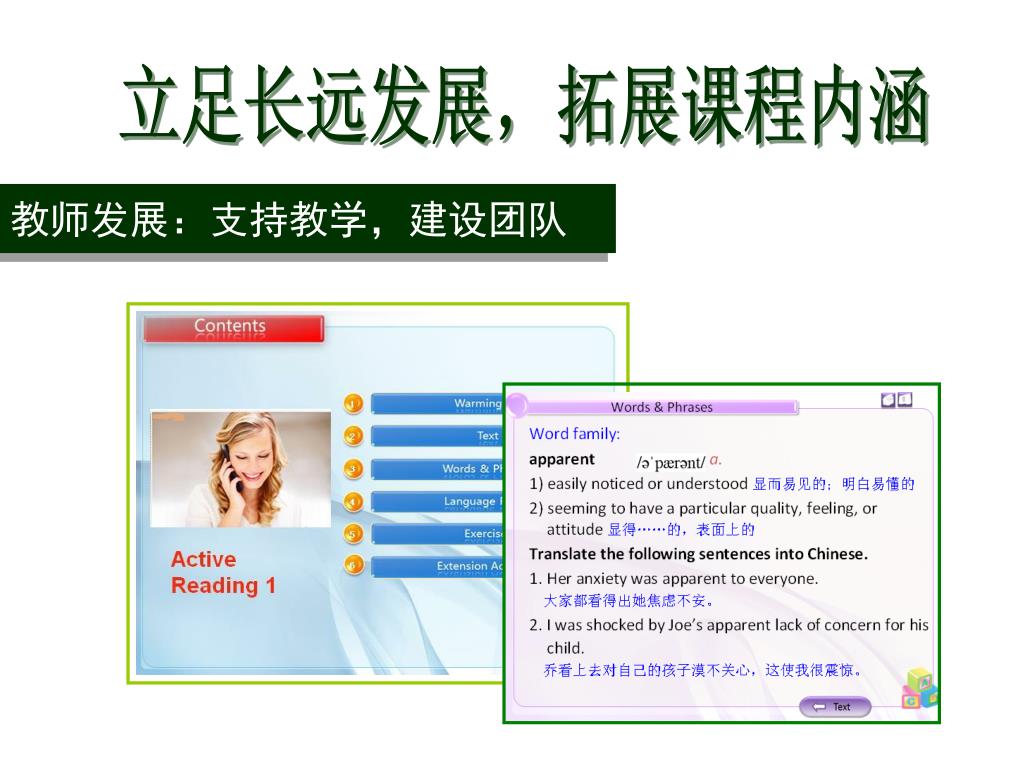Click the orange number 1 bullet
Image resolution: width=1024 pixels, height=768 pixels.
pyautogui.click(x=353, y=404)
